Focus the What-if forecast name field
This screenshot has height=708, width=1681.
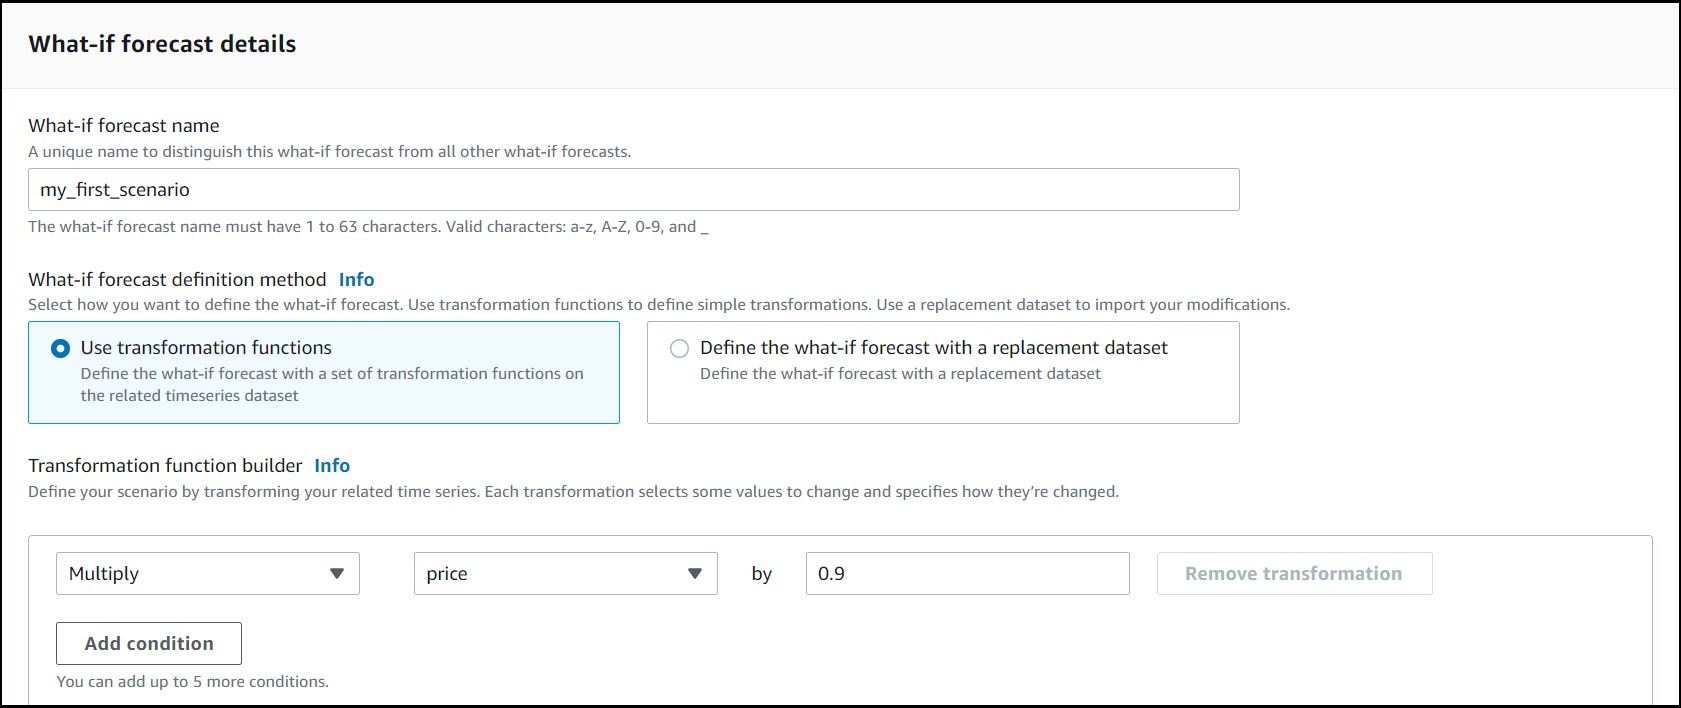click(634, 190)
